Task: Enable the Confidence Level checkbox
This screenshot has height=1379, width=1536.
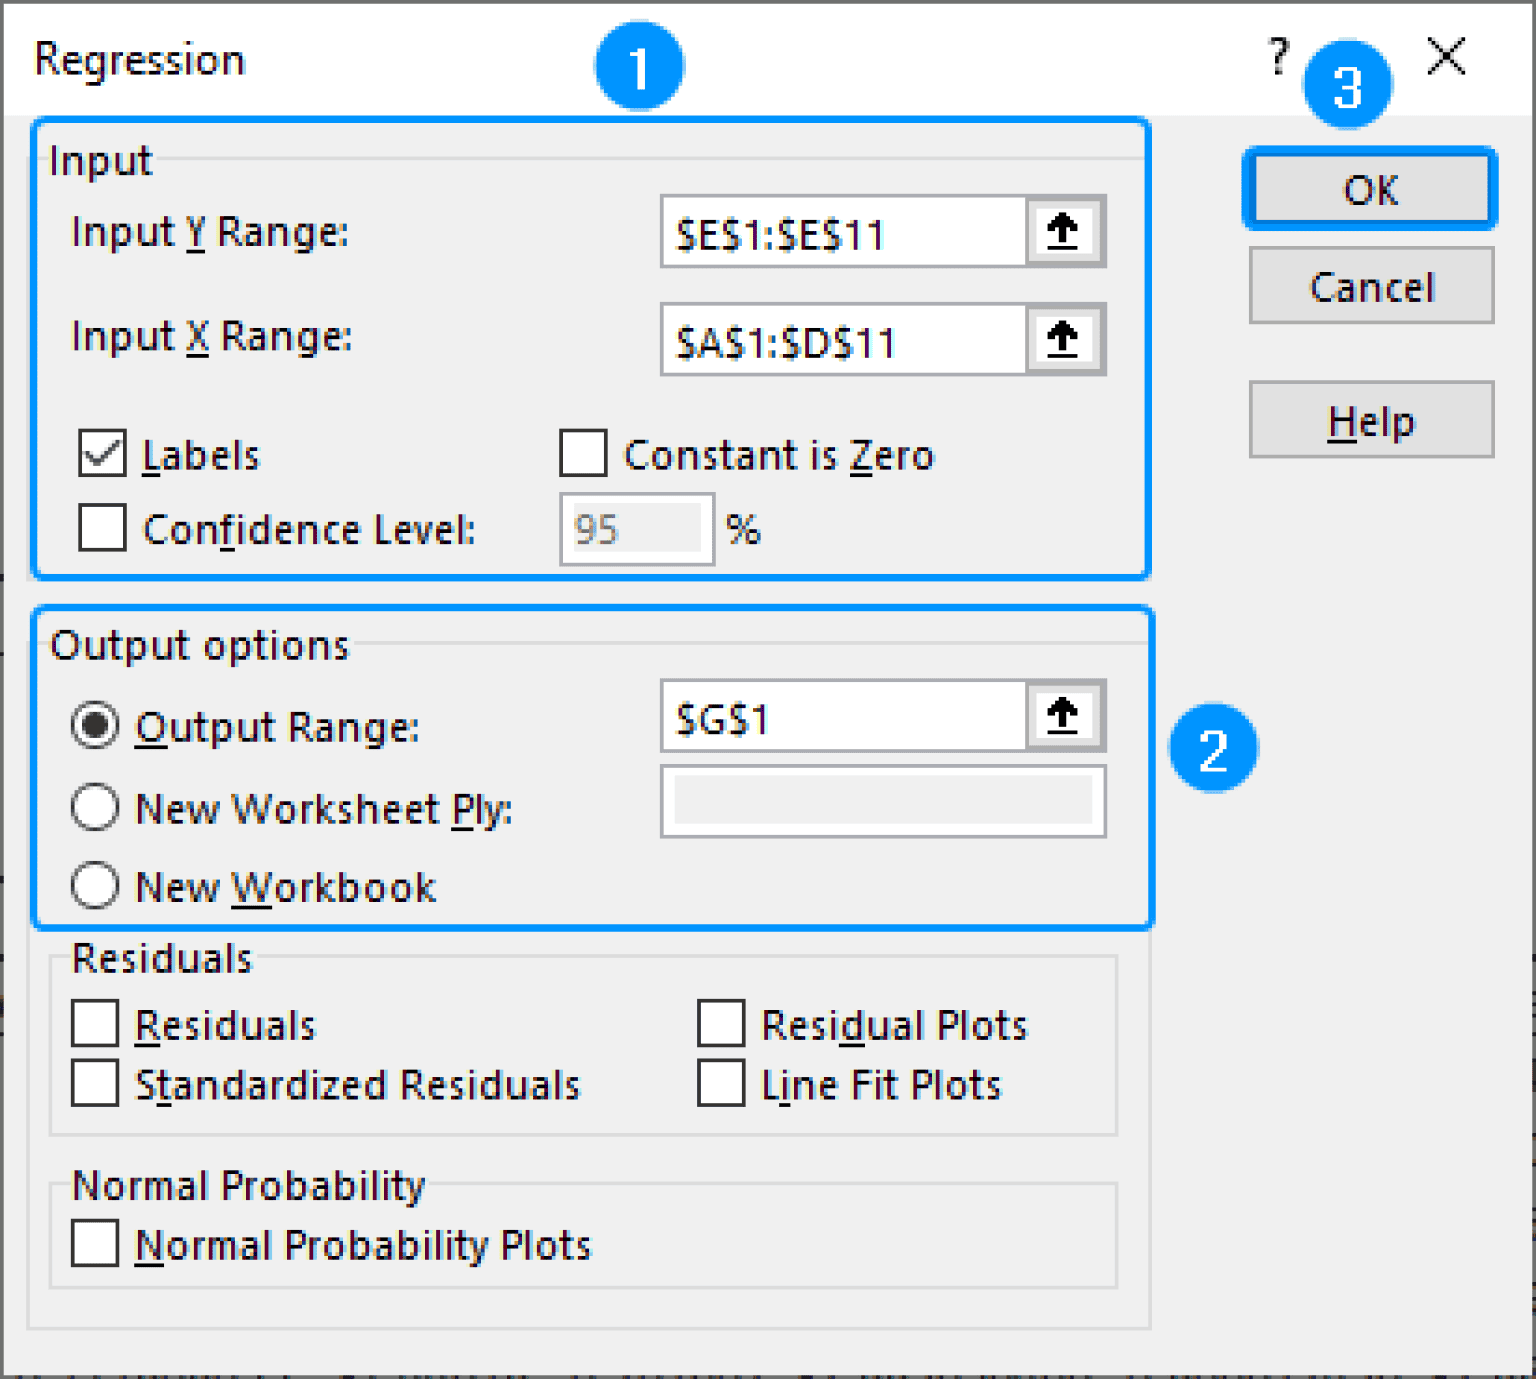Action: (101, 529)
